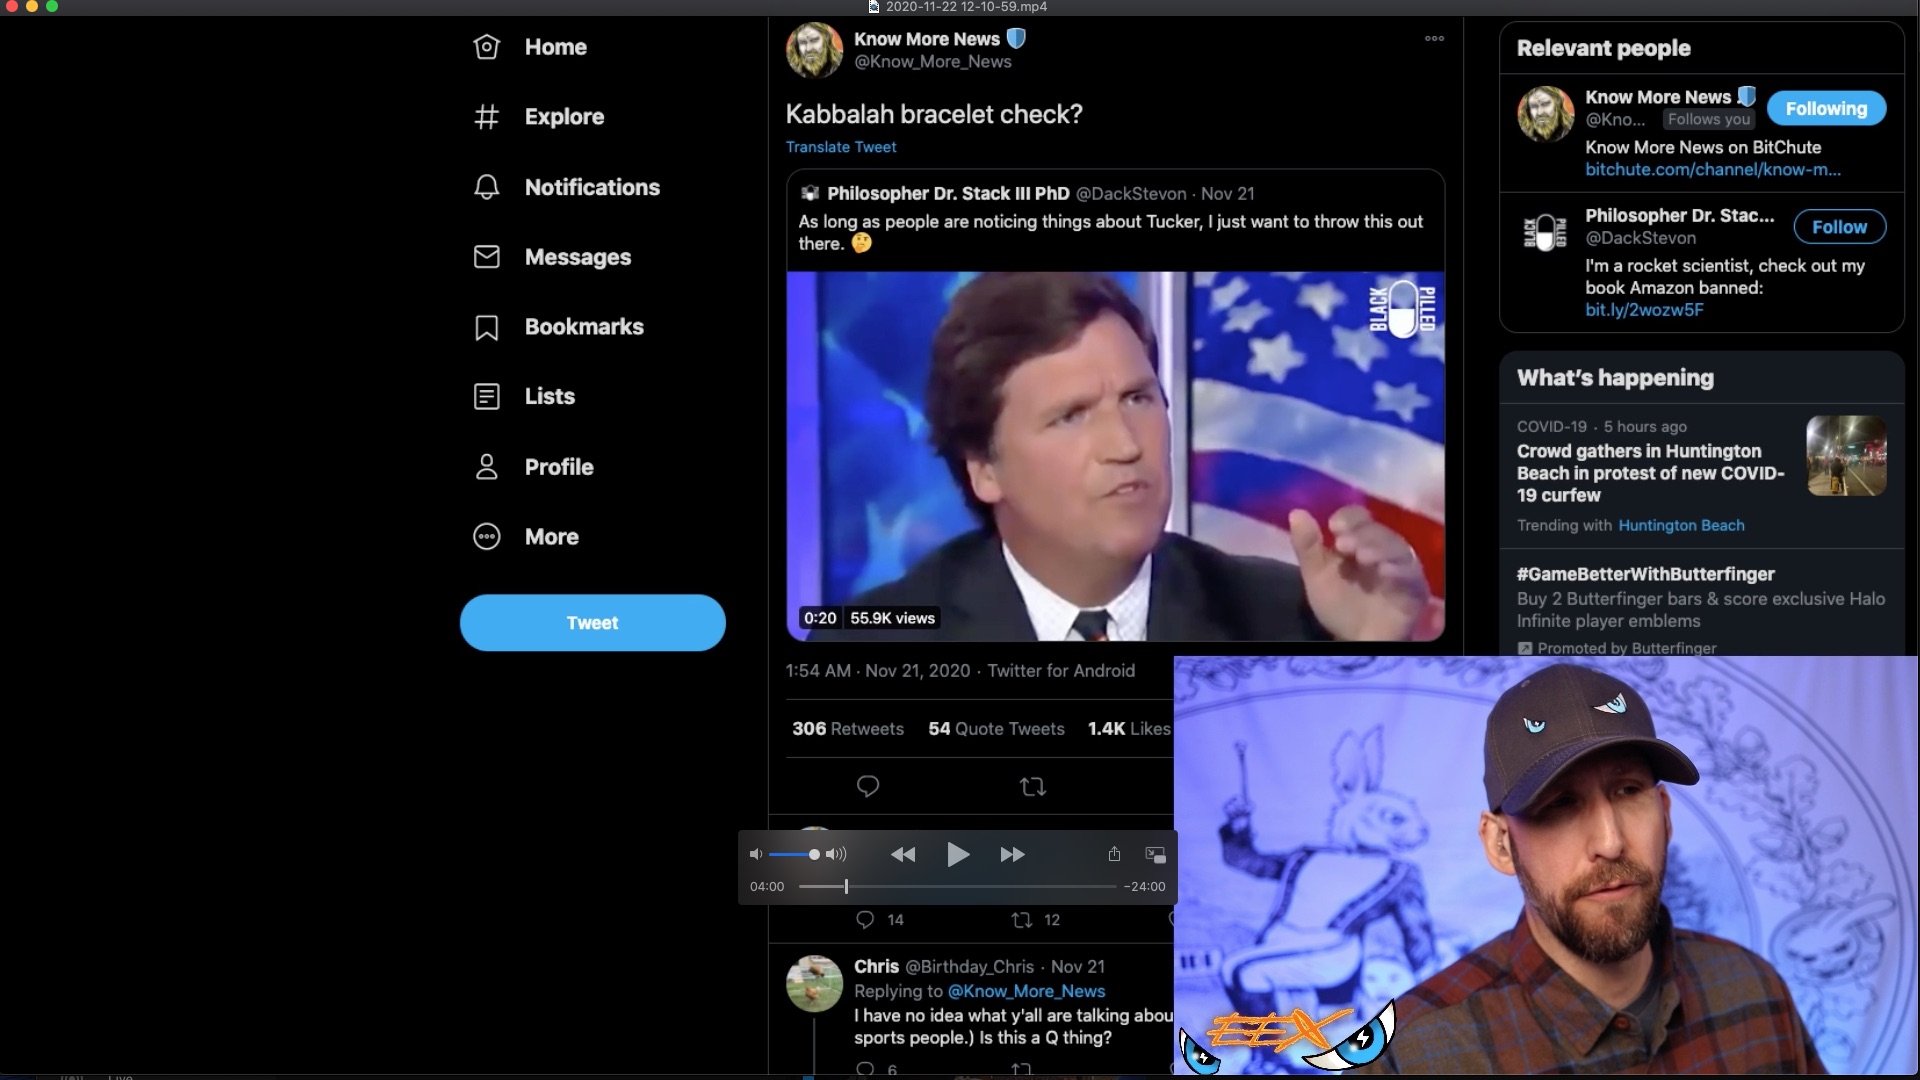Screen dimensions: 1920x1080
Task: Mute using the low-volume speaker icon
Action: click(756, 854)
